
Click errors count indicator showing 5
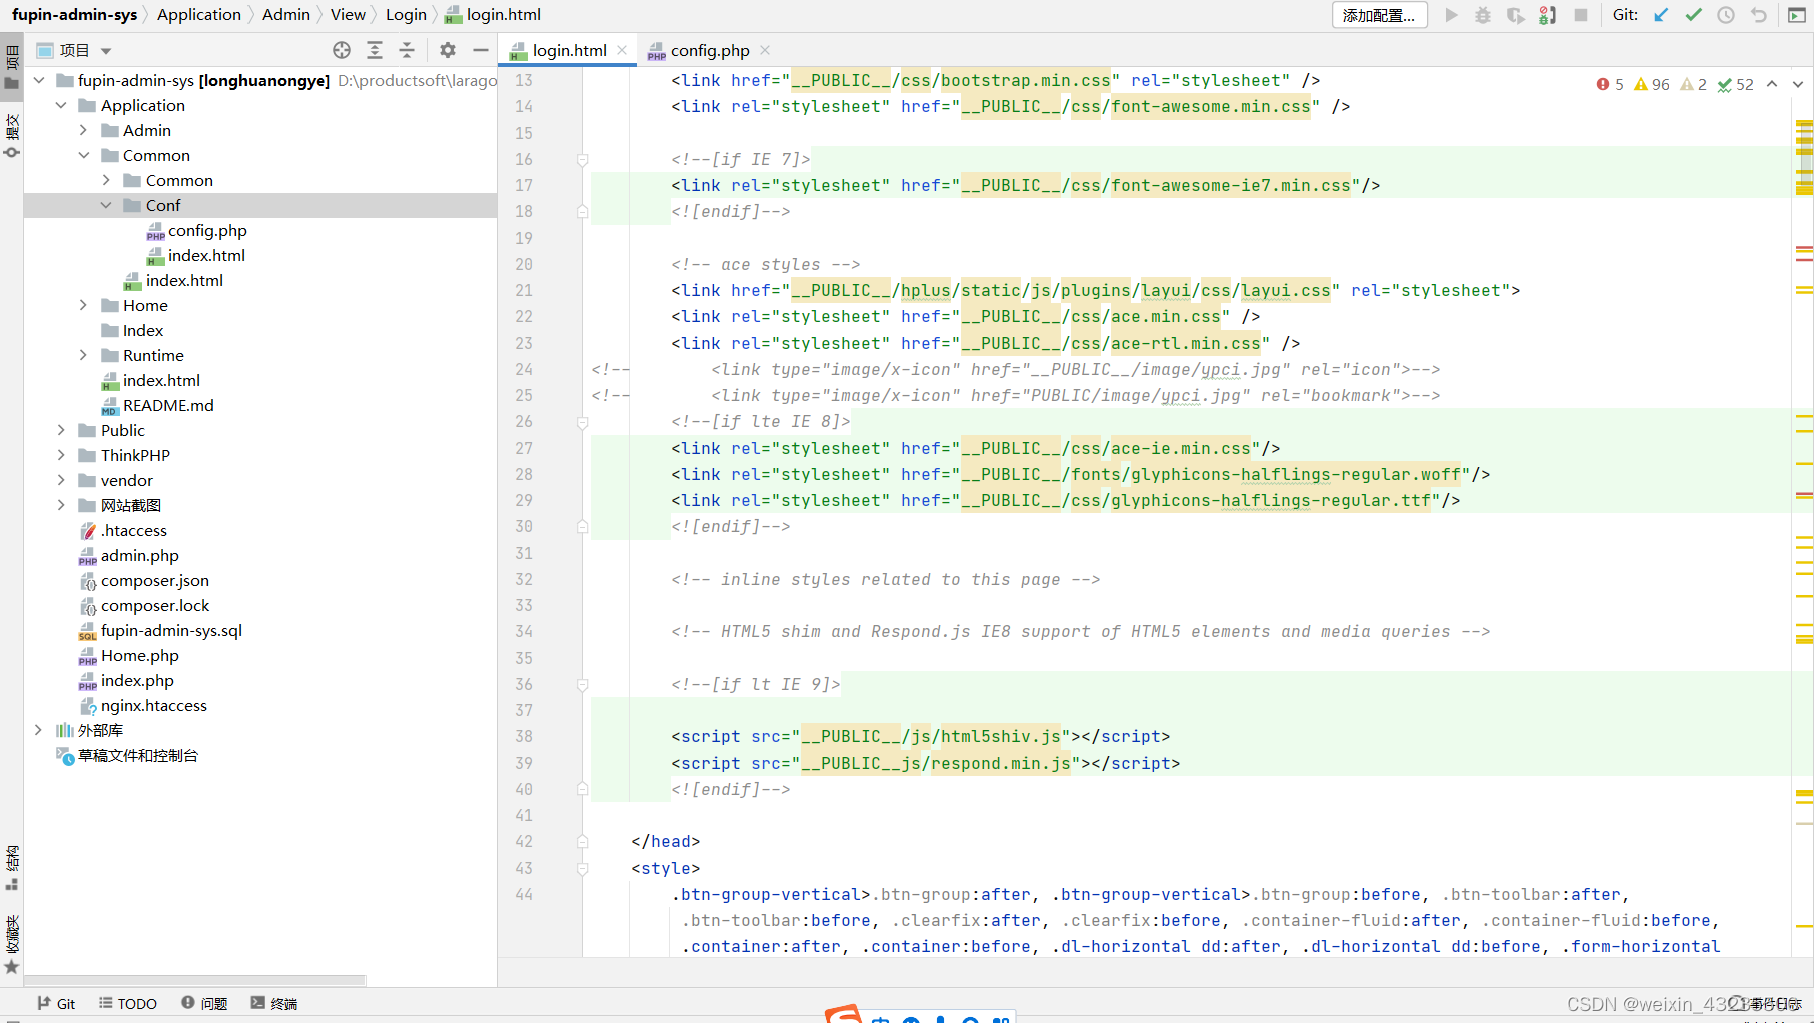(x=1610, y=84)
